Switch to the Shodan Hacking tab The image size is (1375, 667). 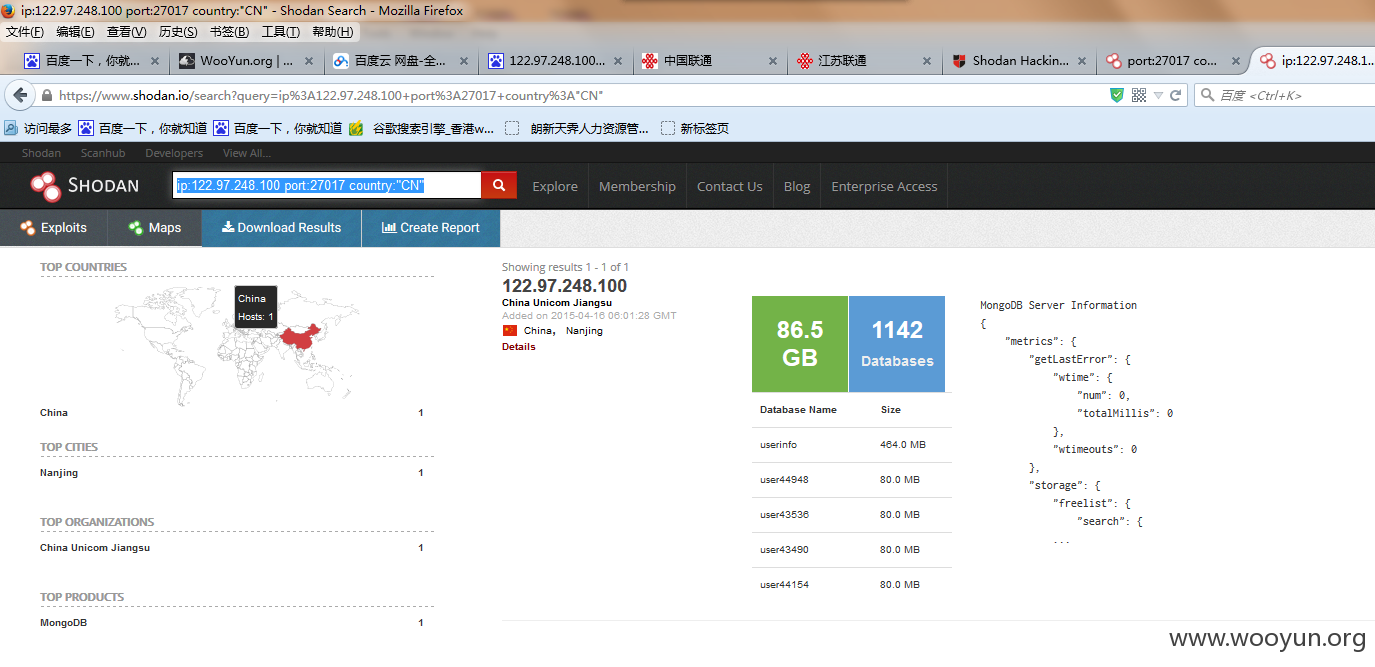[x=1020, y=61]
